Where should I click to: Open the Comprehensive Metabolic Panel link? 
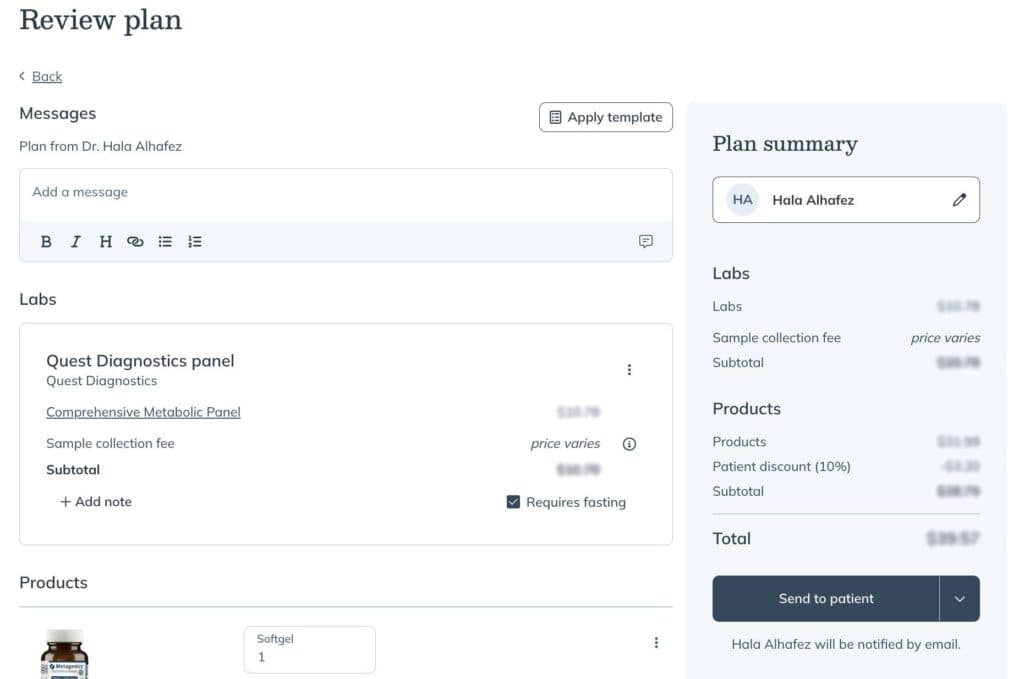click(143, 412)
